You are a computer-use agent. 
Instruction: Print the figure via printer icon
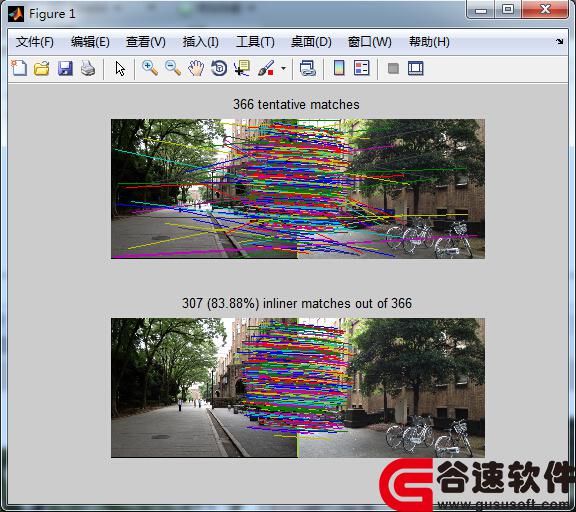(x=88, y=68)
